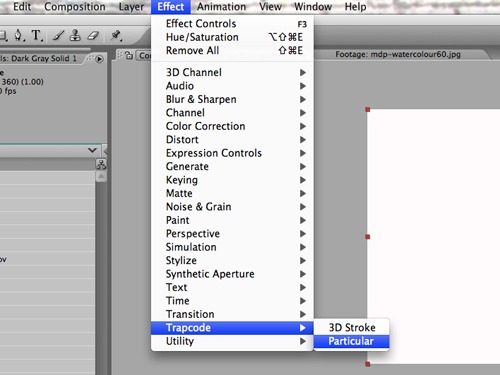Screen dimensions: 500x375
Task: Click the top-left red layer handle
Action: pyautogui.click(x=368, y=109)
